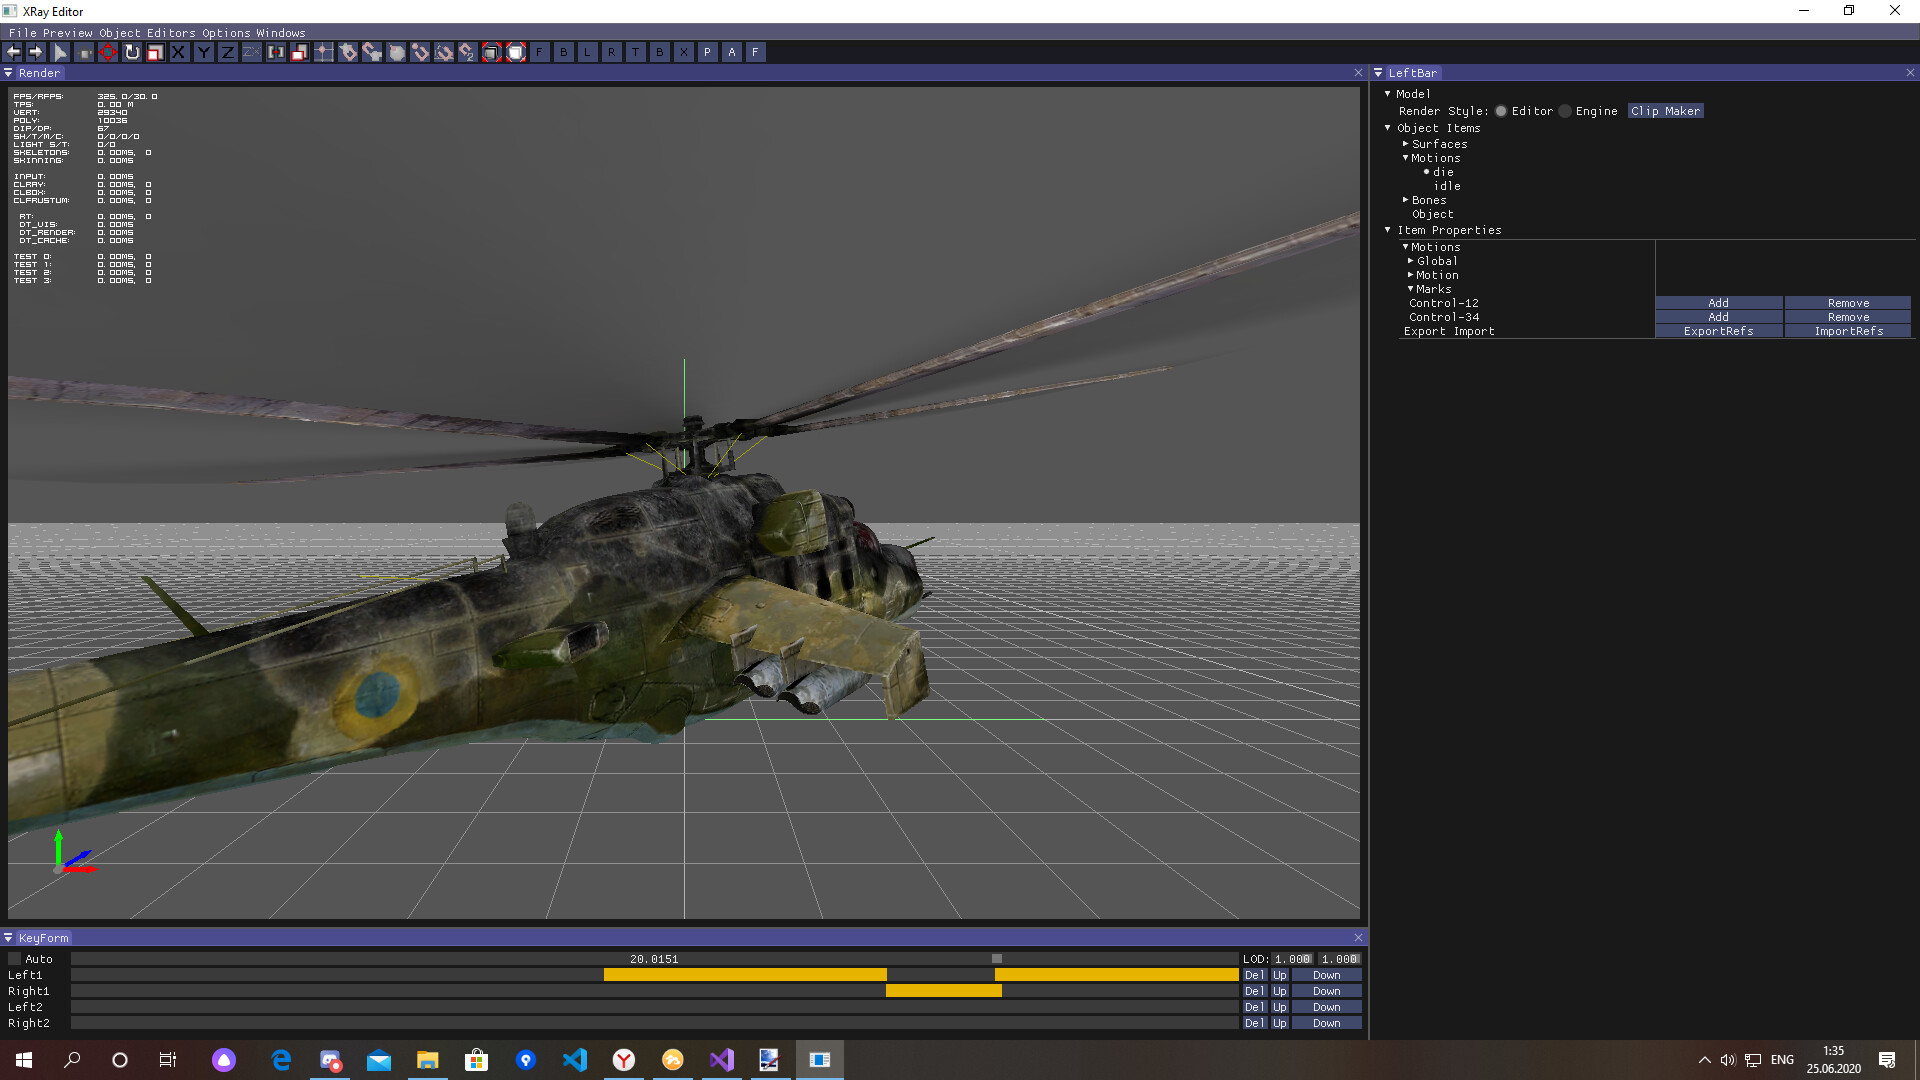1920x1080 pixels.
Task: Click the redo right-arrow toolbar icon
Action: pyautogui.click(x=37, y=52)
